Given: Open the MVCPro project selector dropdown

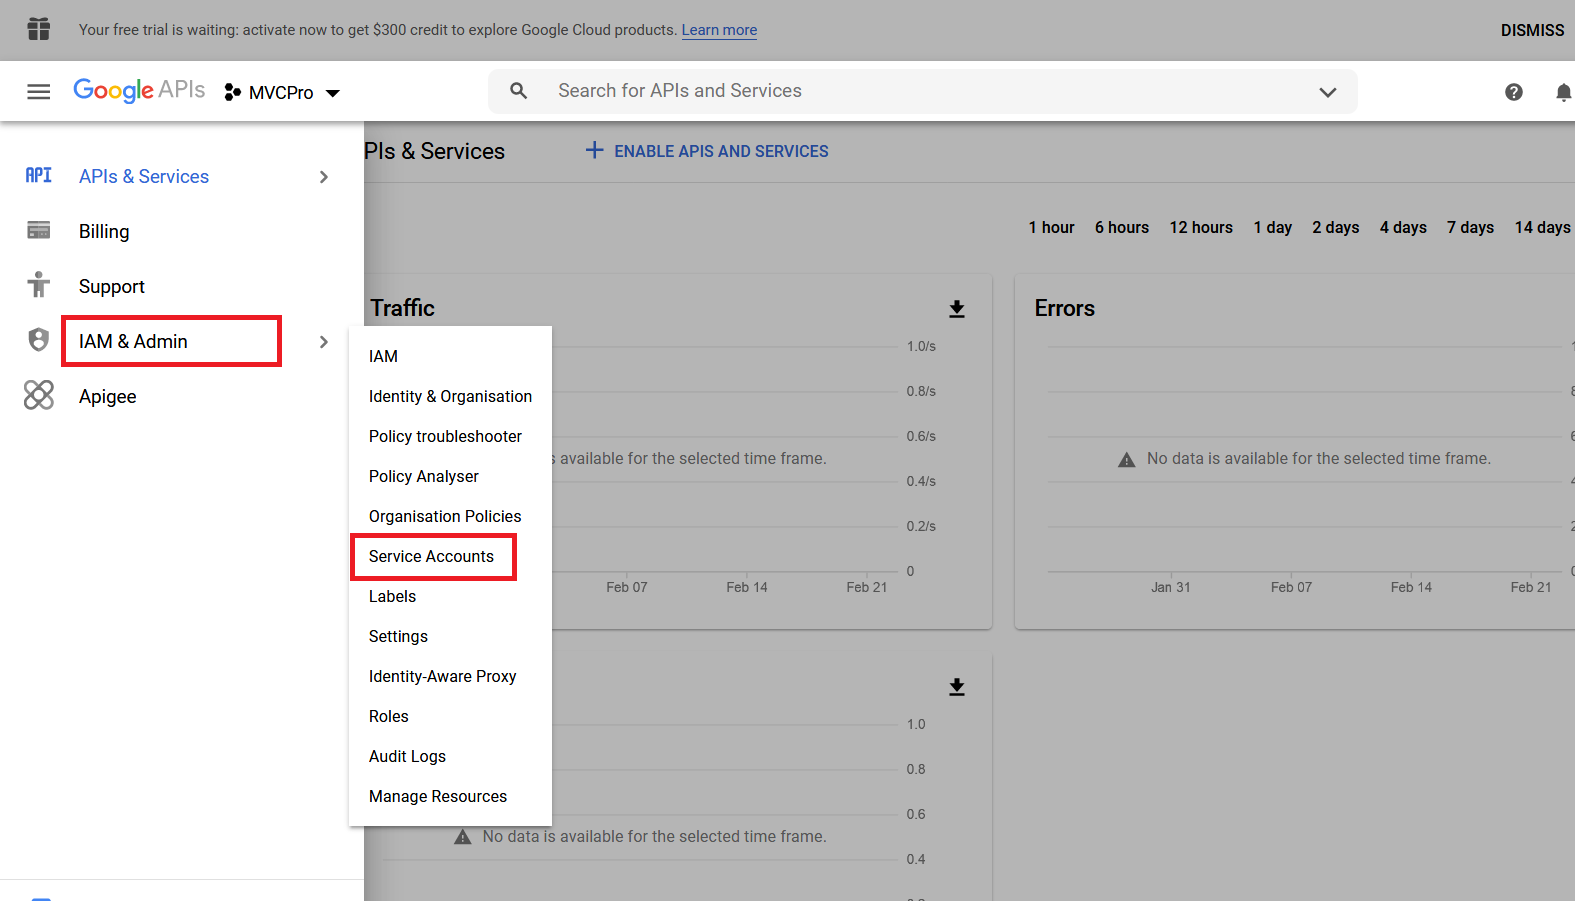Looking at the screenshot, I should [283, 92].
